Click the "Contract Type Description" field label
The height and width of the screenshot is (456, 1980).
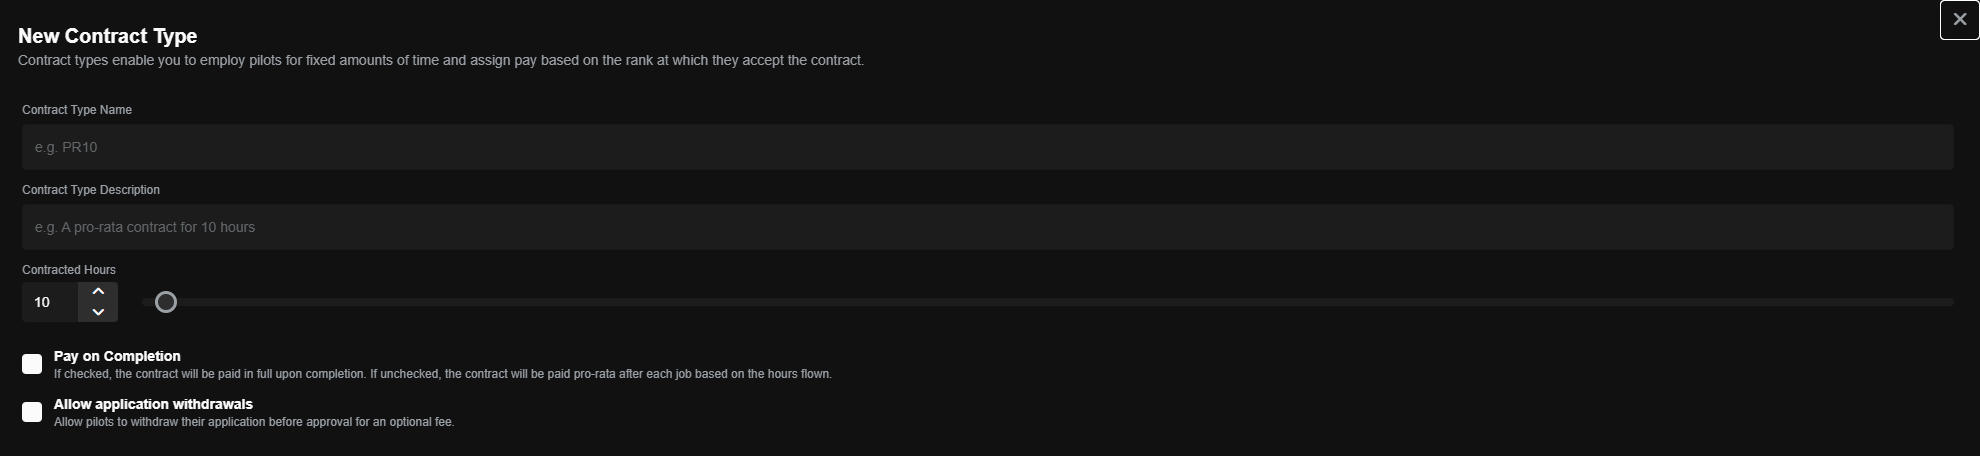(x=91, y=190)
